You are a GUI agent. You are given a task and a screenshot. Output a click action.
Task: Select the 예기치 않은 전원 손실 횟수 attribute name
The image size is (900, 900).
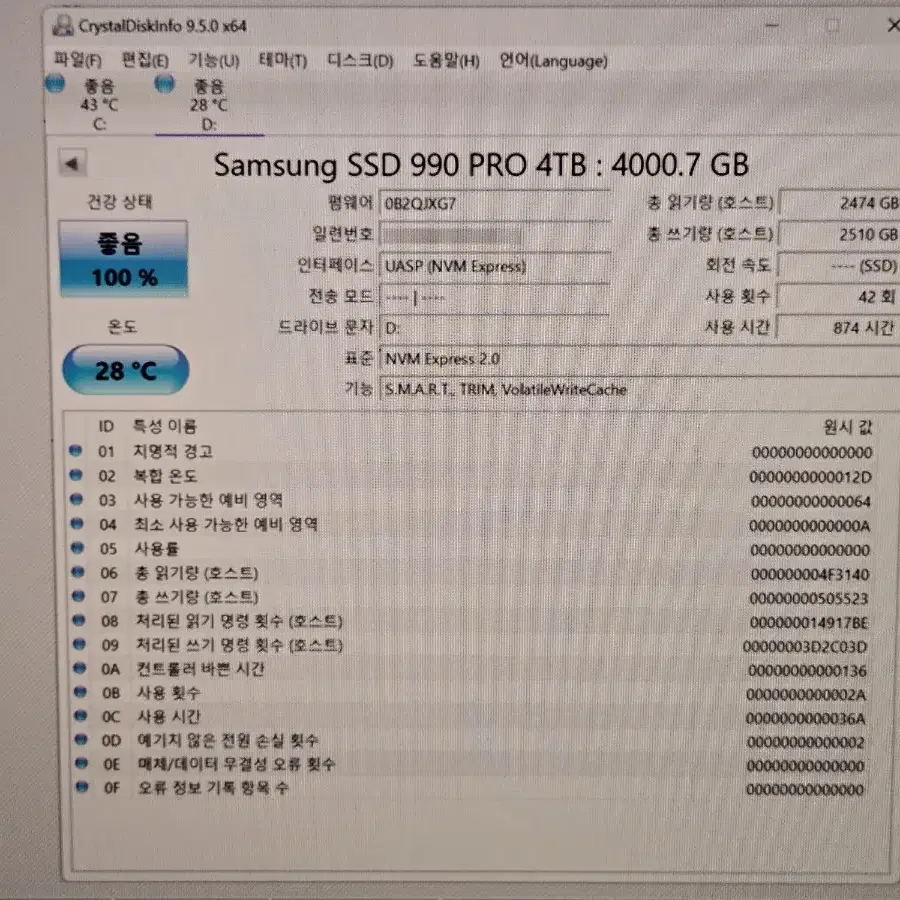coord(227,740)
